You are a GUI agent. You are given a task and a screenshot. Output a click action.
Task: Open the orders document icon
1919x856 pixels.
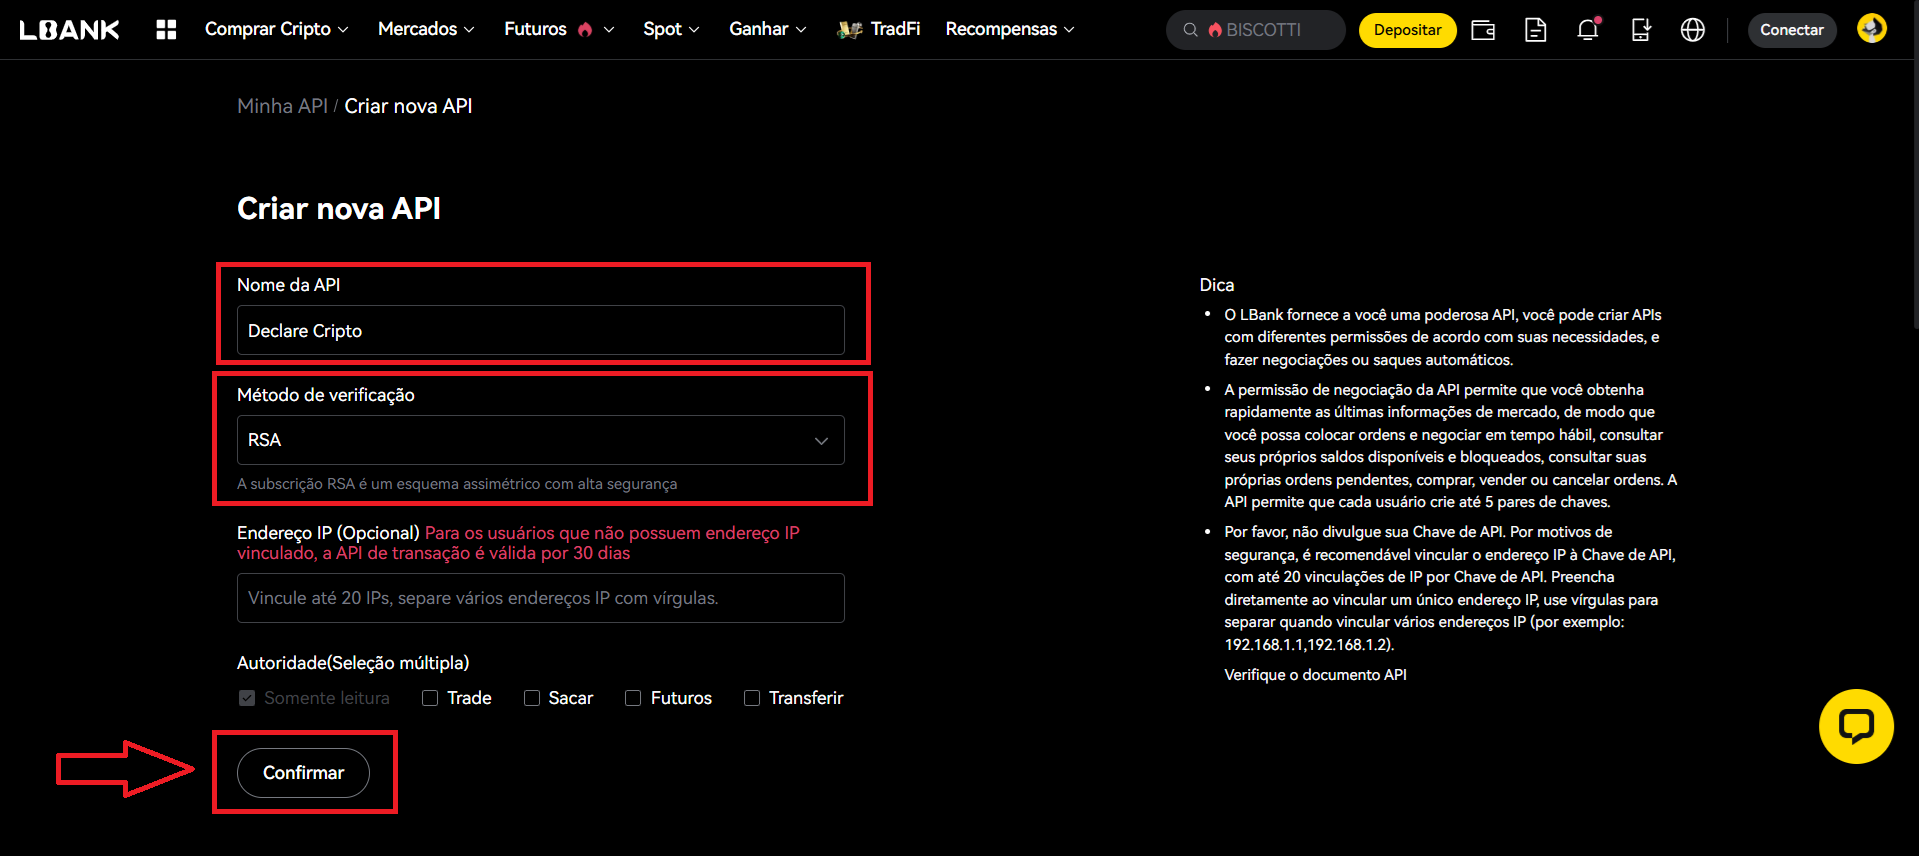click(x=1535, y=30)
